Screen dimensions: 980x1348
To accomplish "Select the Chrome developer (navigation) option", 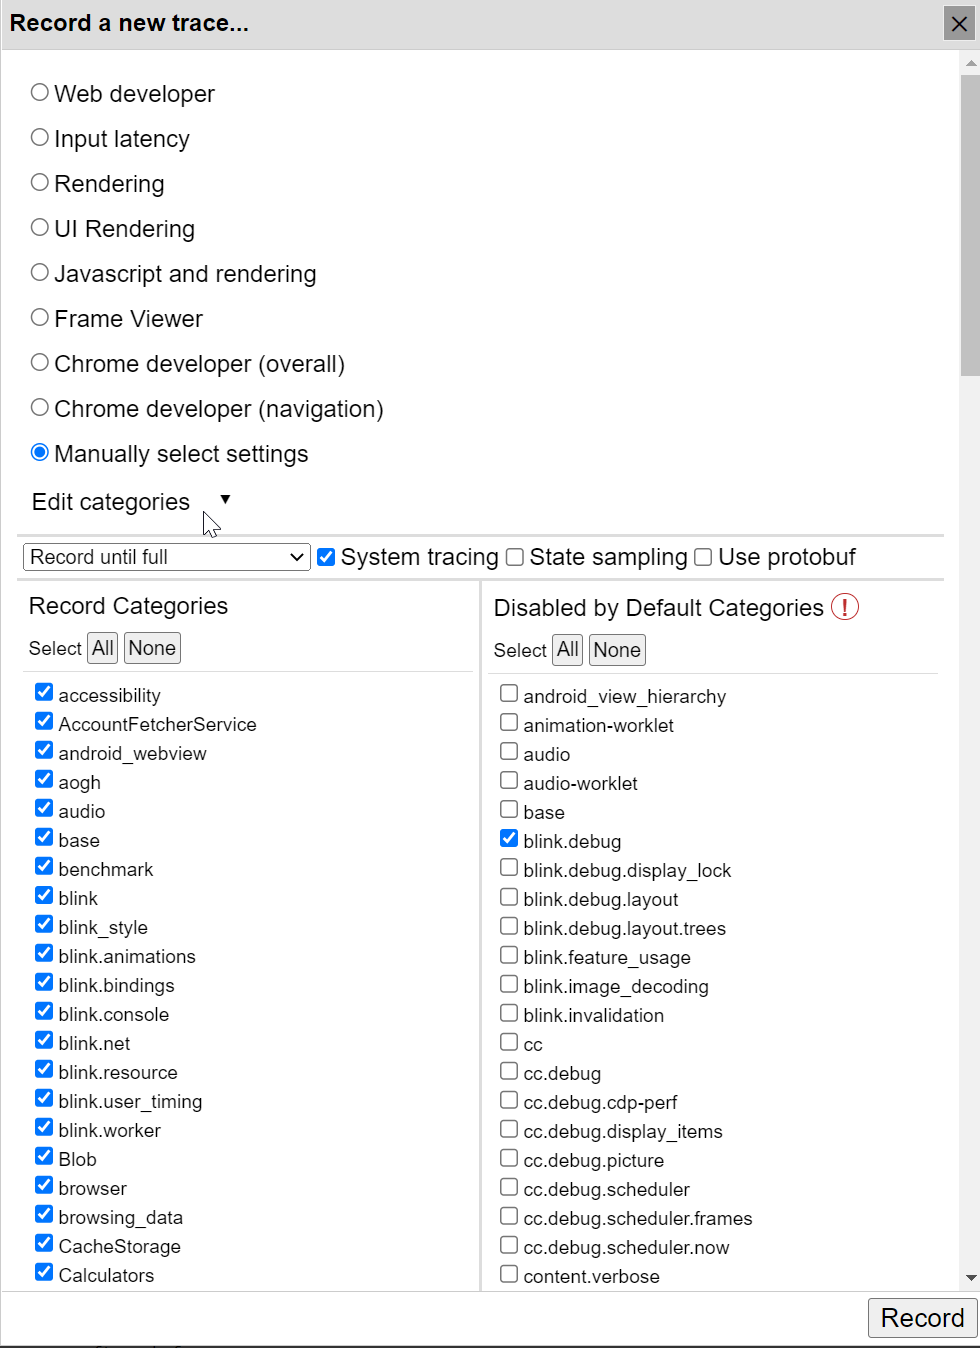I will coord(39,406).
